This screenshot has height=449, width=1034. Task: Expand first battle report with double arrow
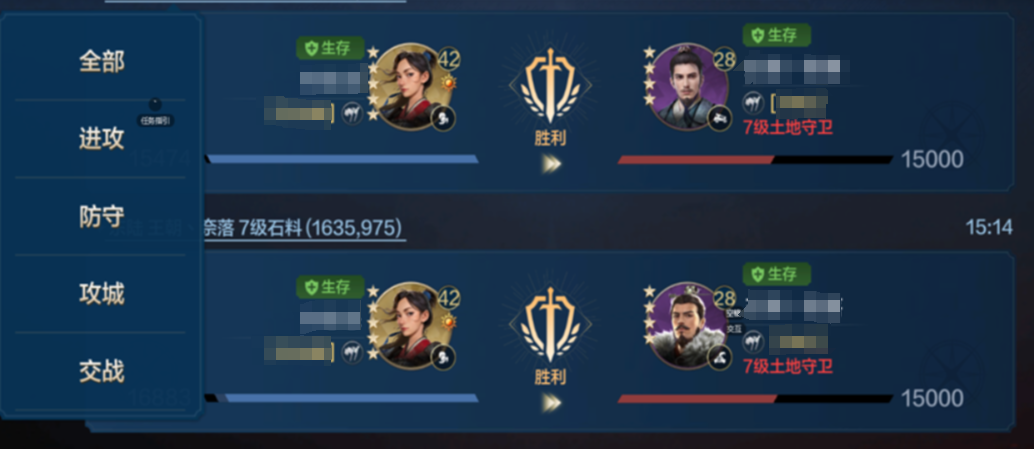551,164
